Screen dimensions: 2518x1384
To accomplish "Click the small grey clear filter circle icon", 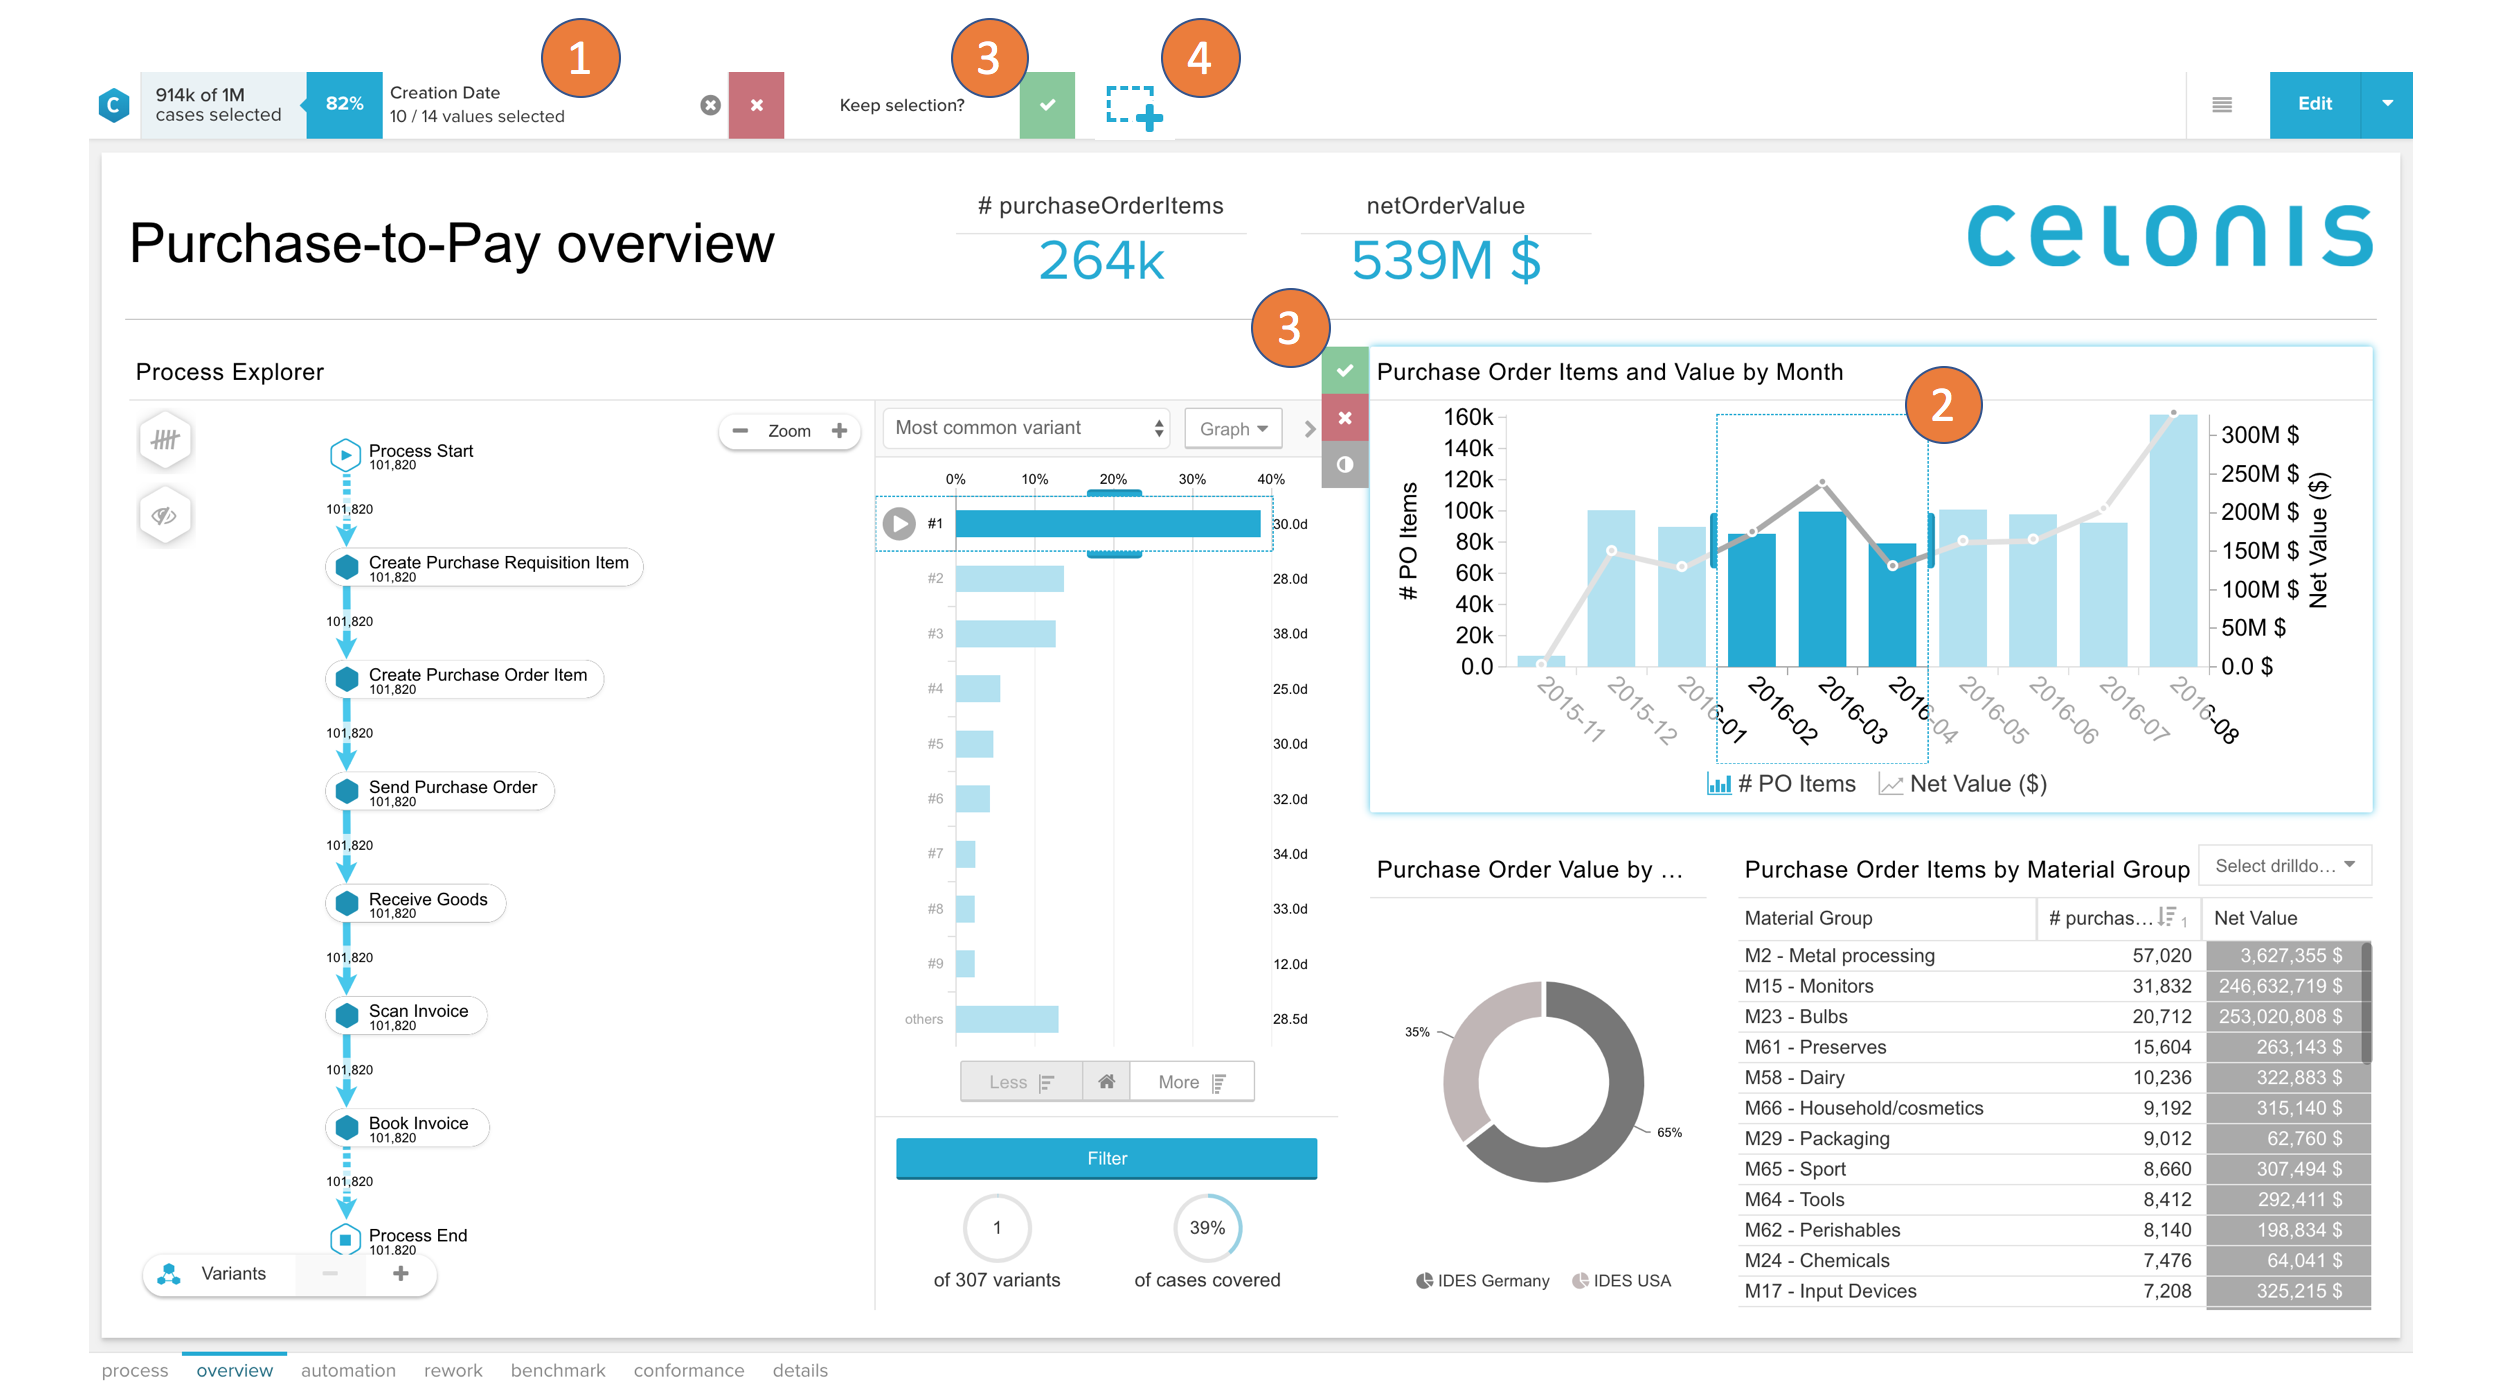I will coord(710,105).
